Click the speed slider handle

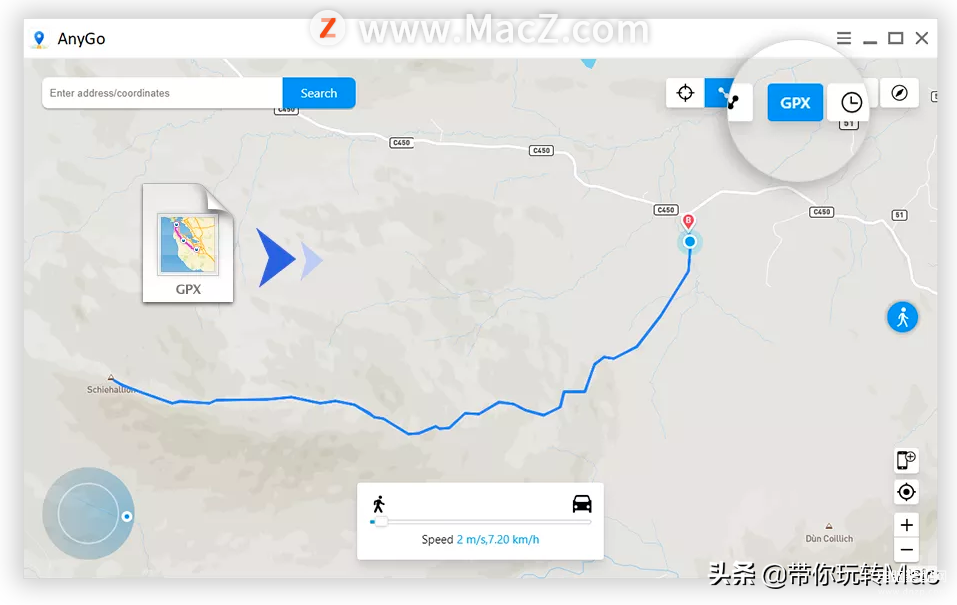tap(381, 521)
